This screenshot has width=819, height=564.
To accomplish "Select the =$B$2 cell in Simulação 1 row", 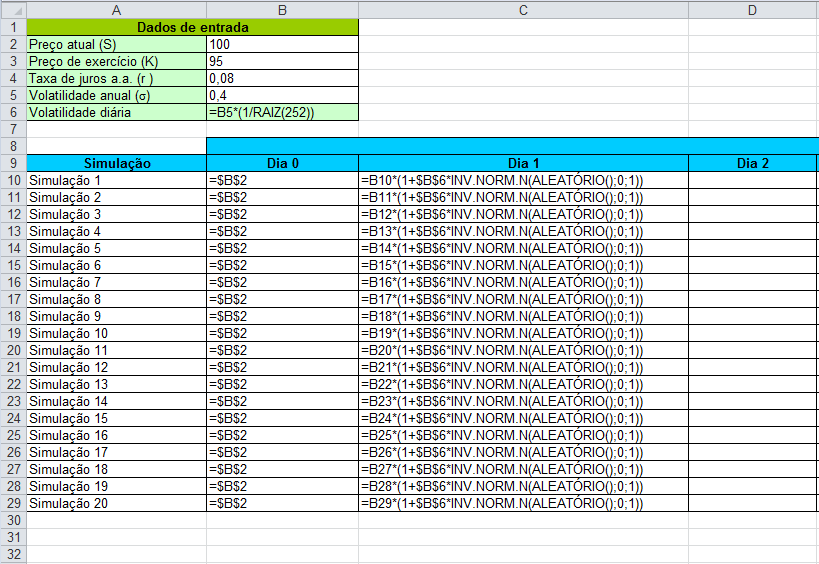I will click(x=283, y=180).
